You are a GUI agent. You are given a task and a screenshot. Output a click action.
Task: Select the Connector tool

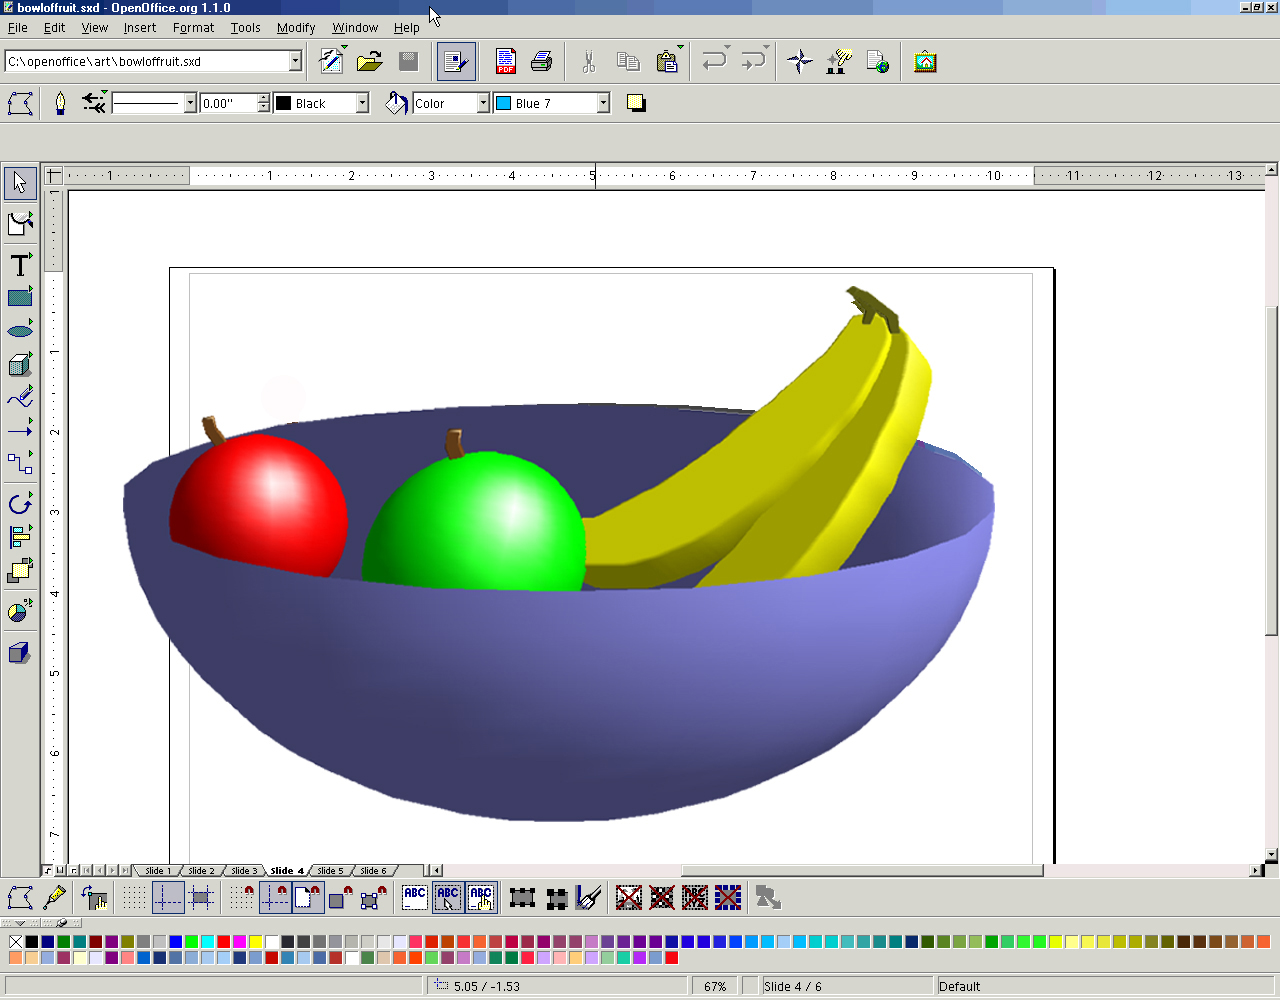[x=20, y=463]
